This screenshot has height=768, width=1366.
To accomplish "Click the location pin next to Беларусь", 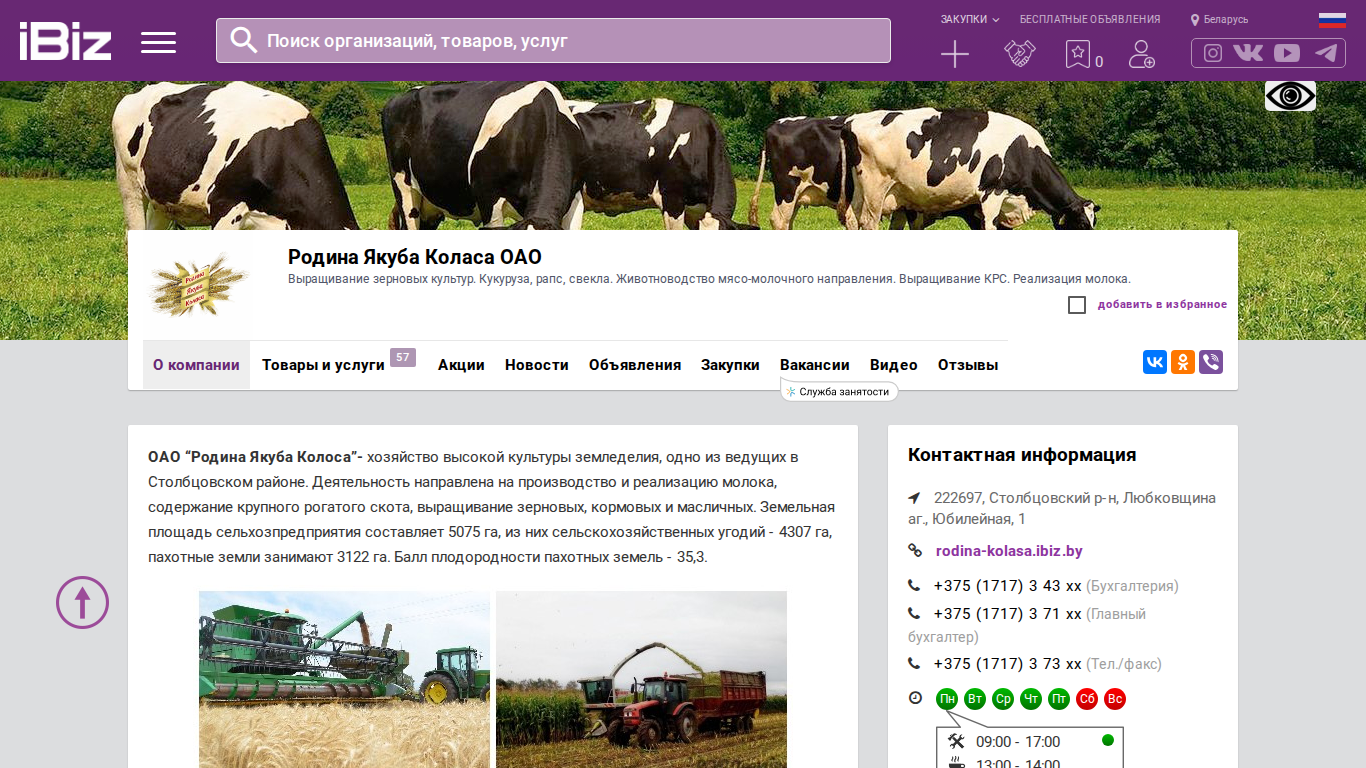I will (1195, 20).
